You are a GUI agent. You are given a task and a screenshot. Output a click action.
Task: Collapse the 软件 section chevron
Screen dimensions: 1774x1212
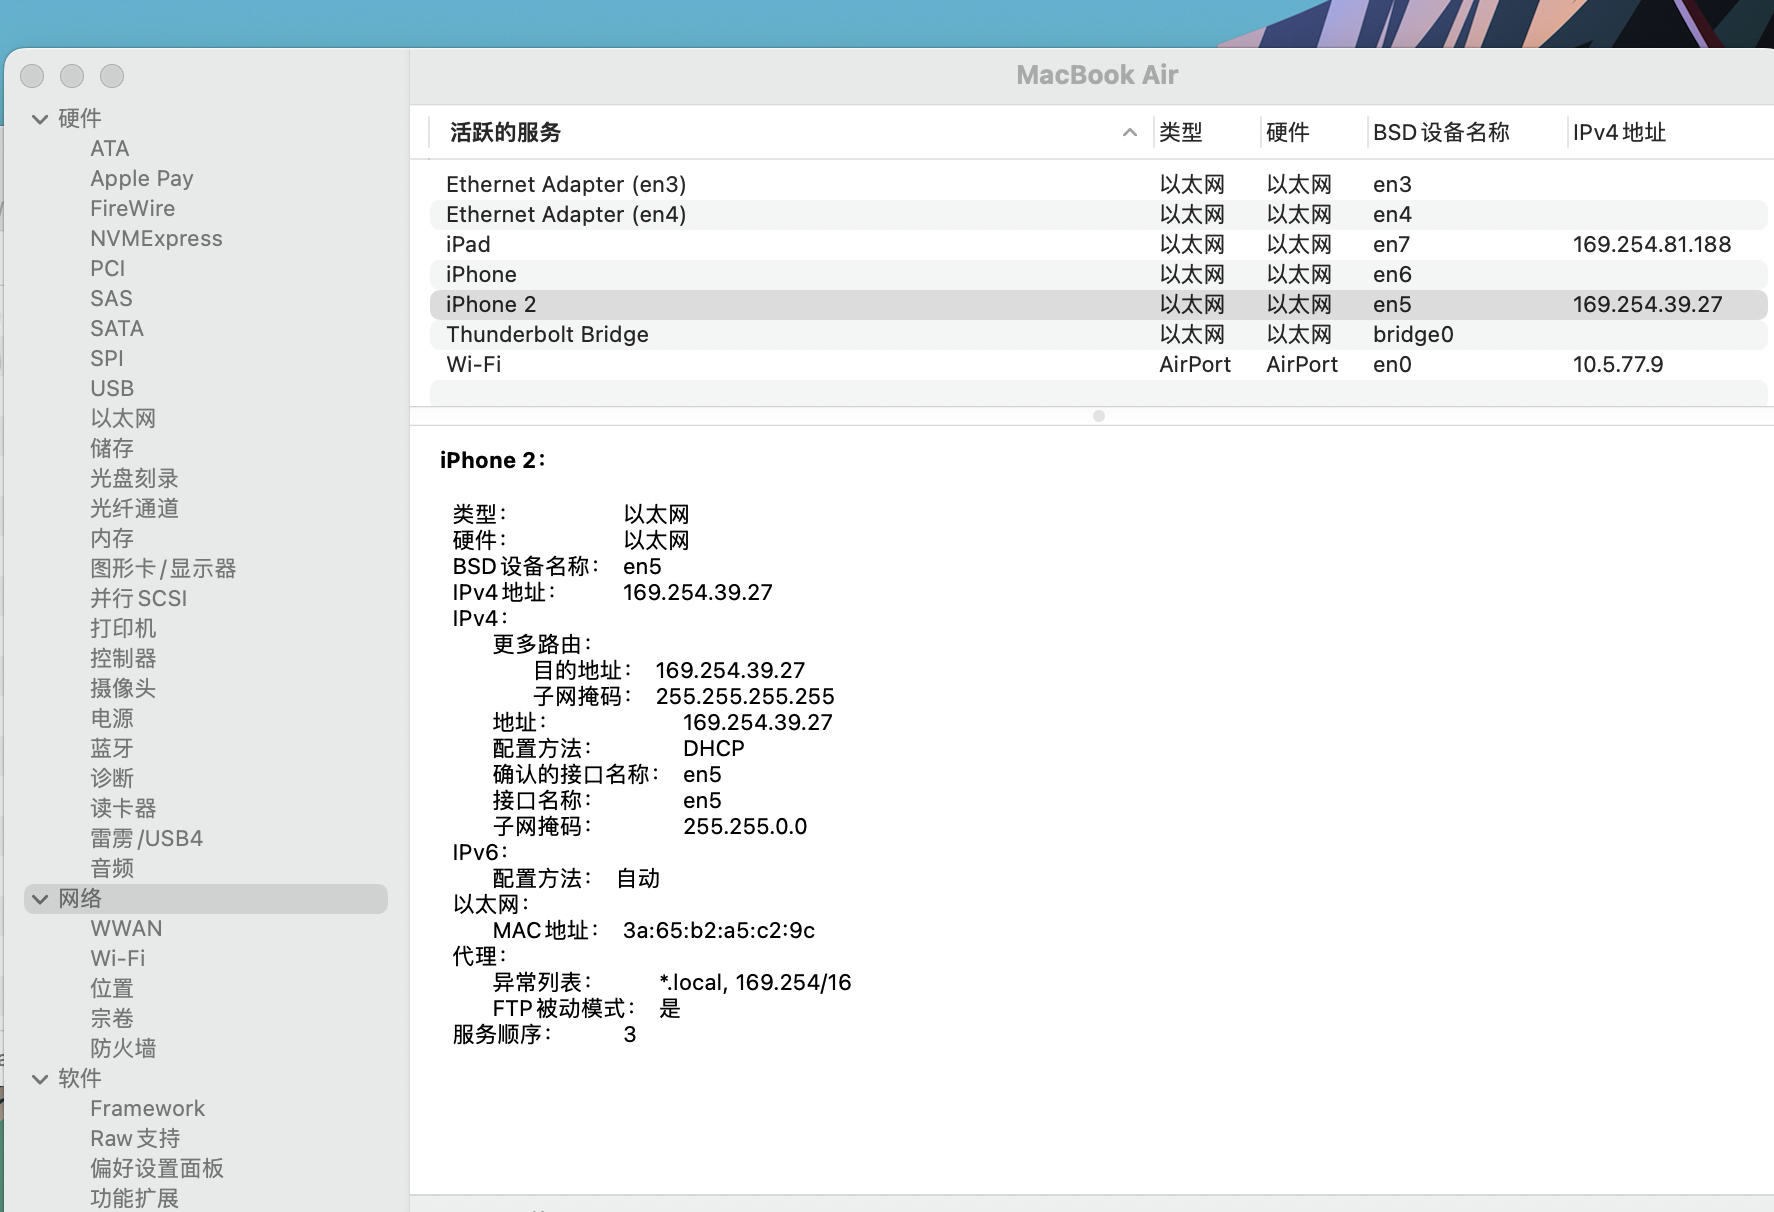40,1079
